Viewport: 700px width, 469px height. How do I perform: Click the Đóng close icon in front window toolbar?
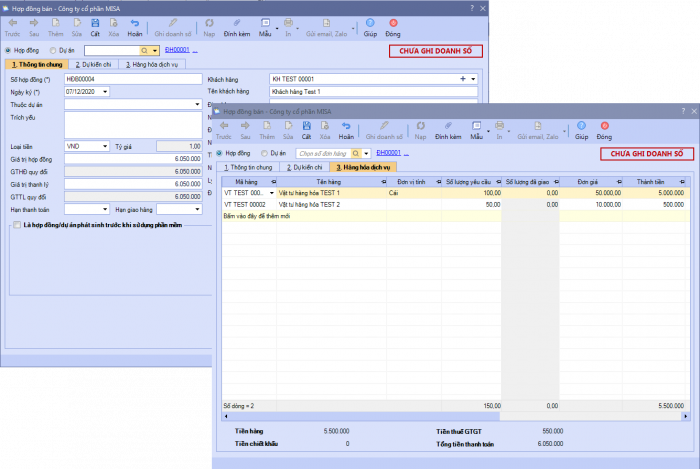point(604,127)
